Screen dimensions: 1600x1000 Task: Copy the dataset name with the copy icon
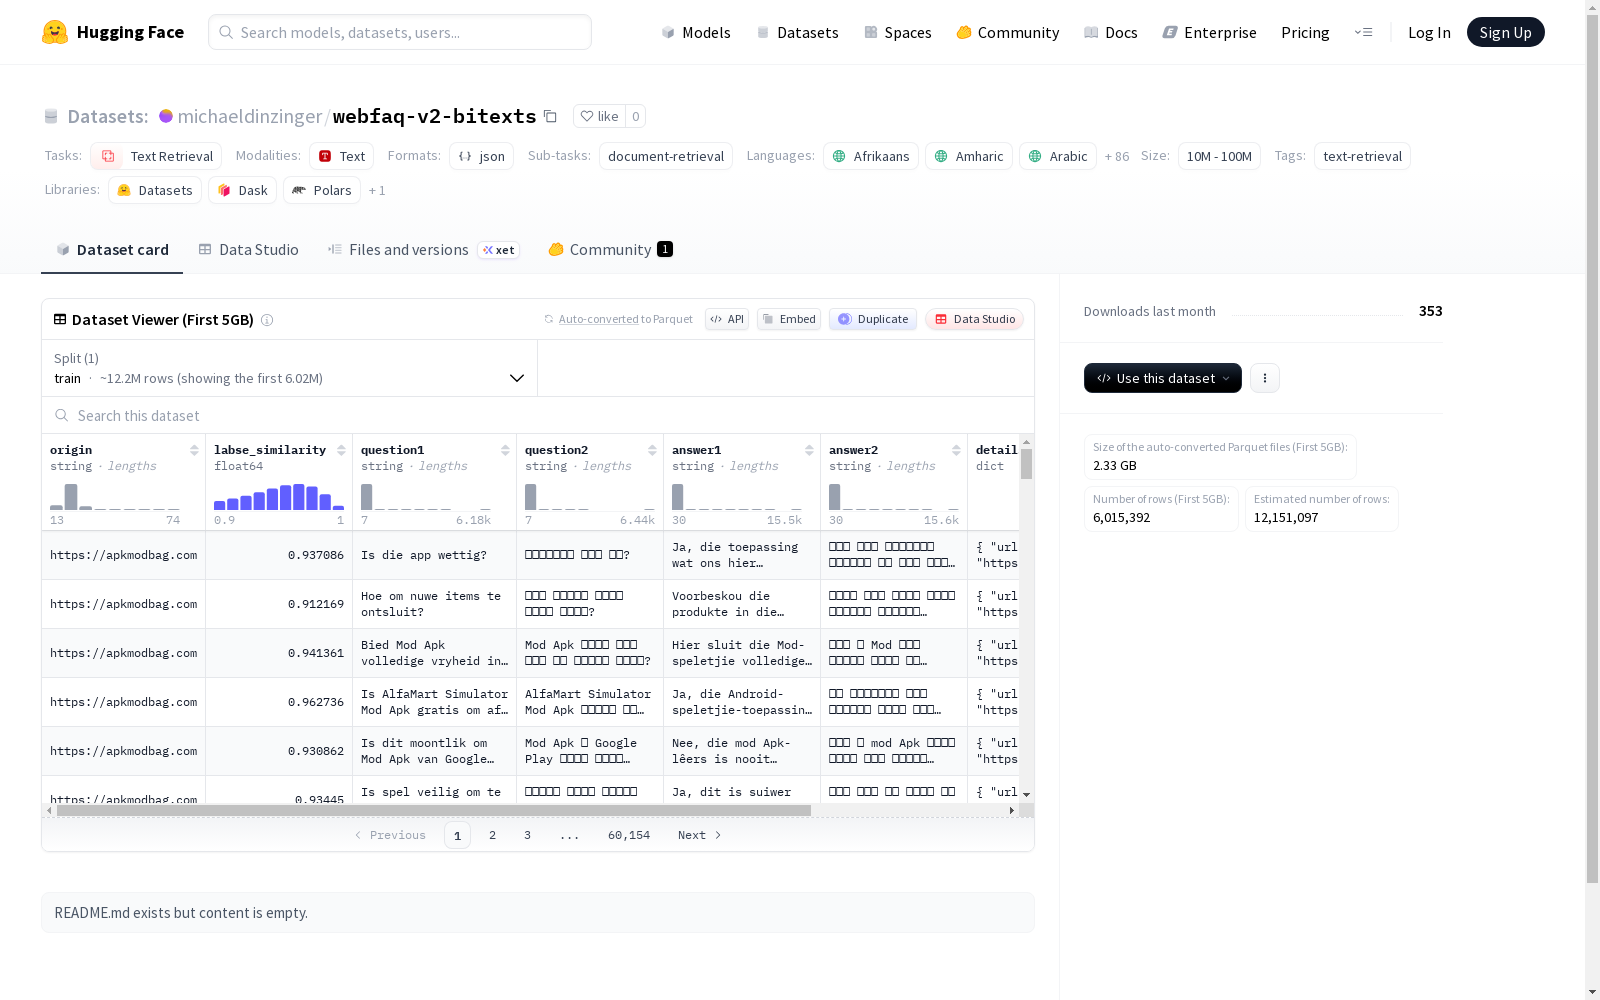tap(550, 116)
